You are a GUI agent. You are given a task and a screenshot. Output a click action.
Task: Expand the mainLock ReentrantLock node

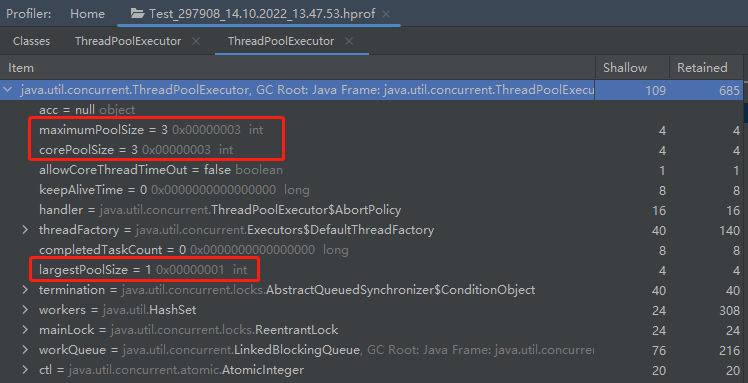25,330
